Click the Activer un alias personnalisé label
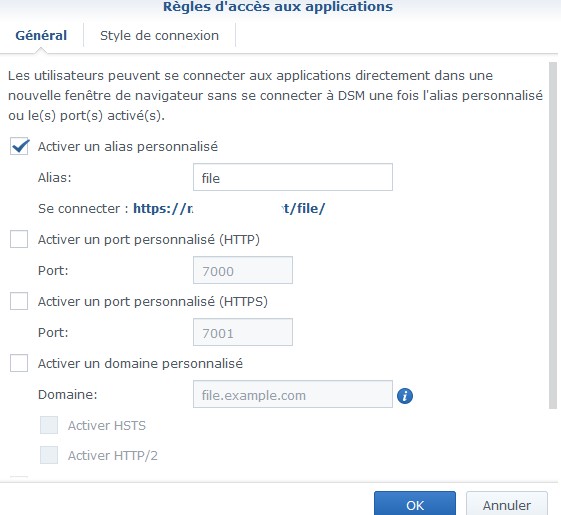This screenshot has width=561, height=515. (x=128, y=147)
